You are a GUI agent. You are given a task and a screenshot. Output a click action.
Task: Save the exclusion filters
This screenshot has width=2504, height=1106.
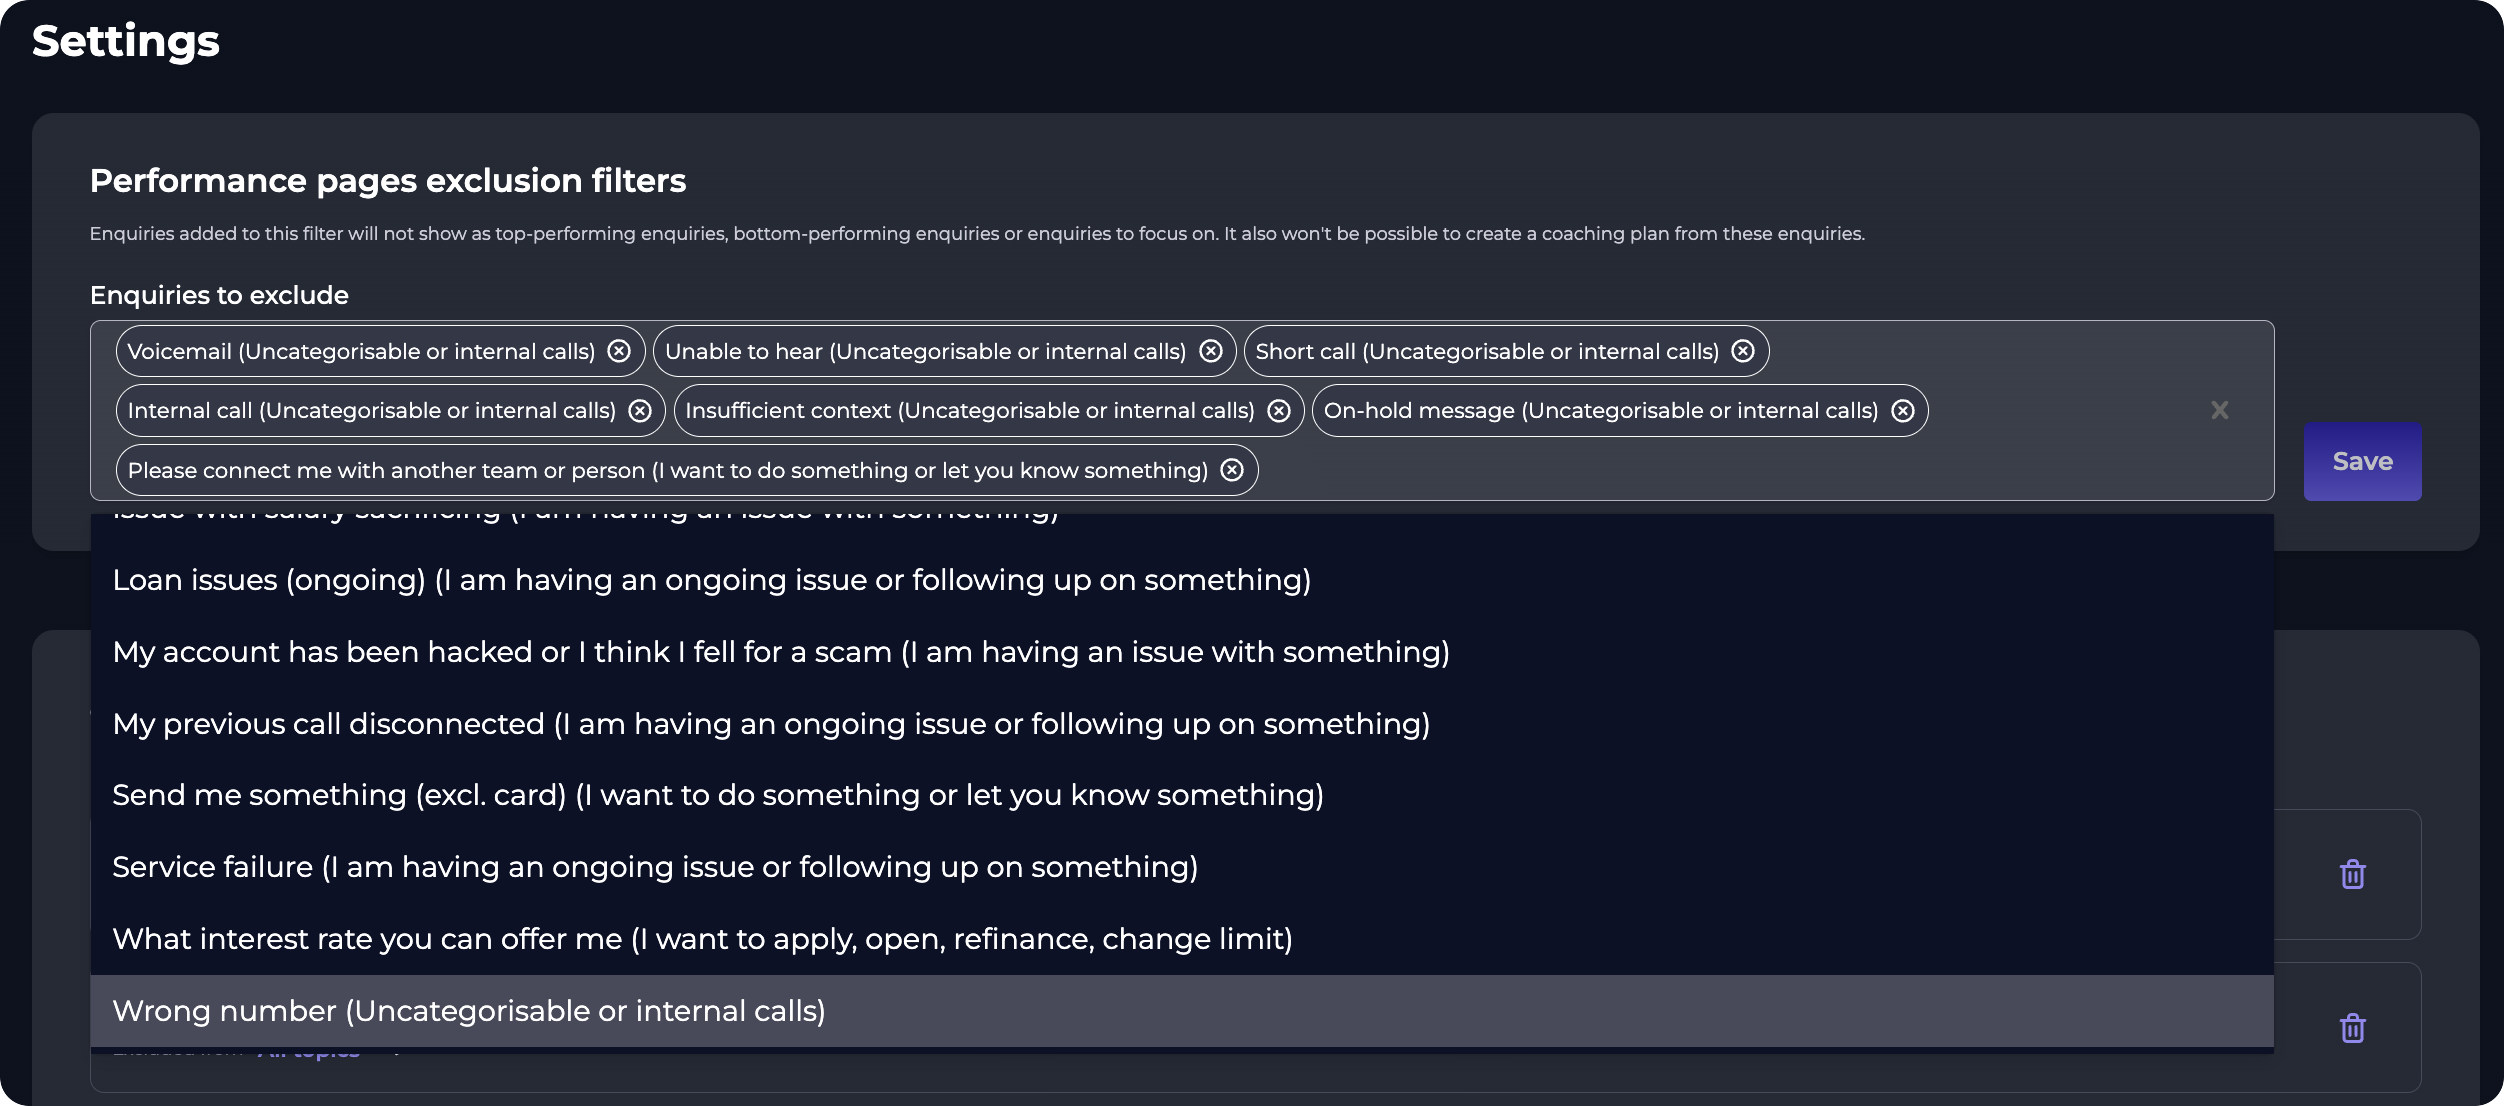coord(2362,461)
